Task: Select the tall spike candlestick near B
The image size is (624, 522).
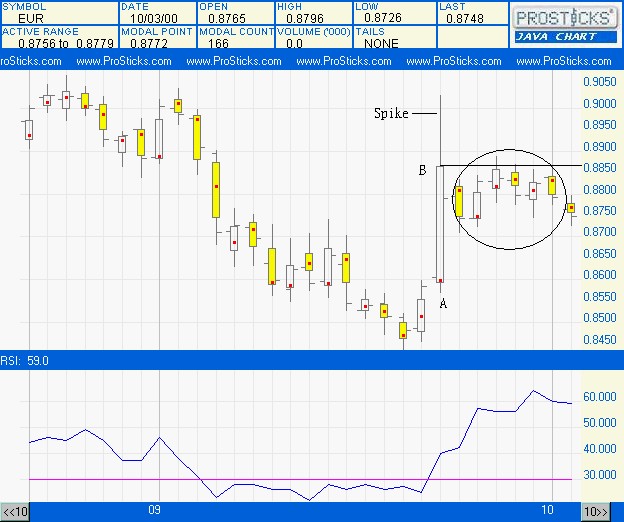Action: (x=440, y=223)
